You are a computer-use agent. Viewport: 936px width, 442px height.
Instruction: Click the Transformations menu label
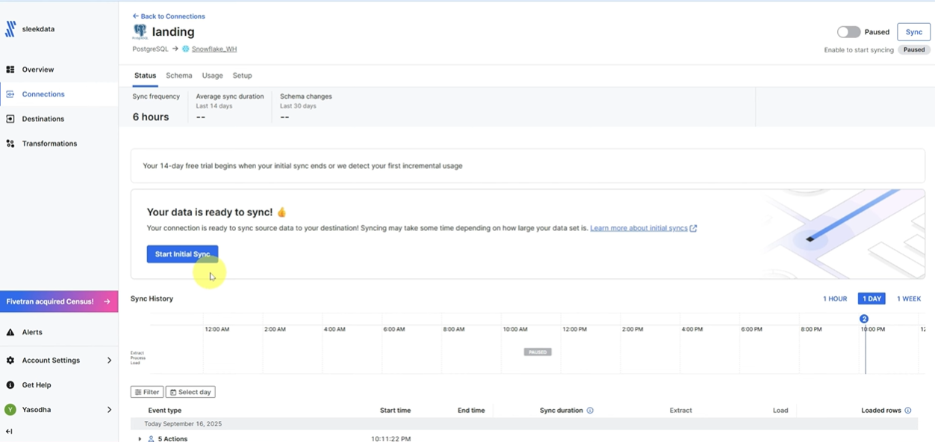50,143
